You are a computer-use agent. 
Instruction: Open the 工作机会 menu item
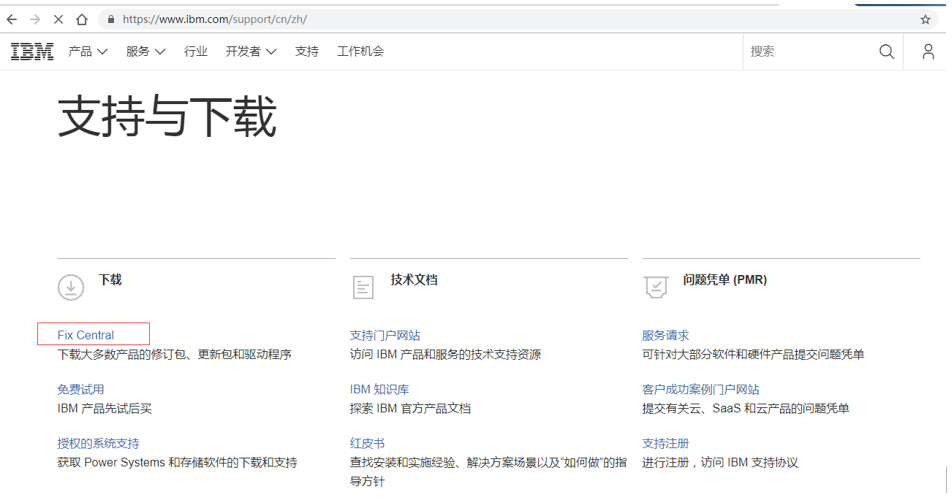click(361, 52)
